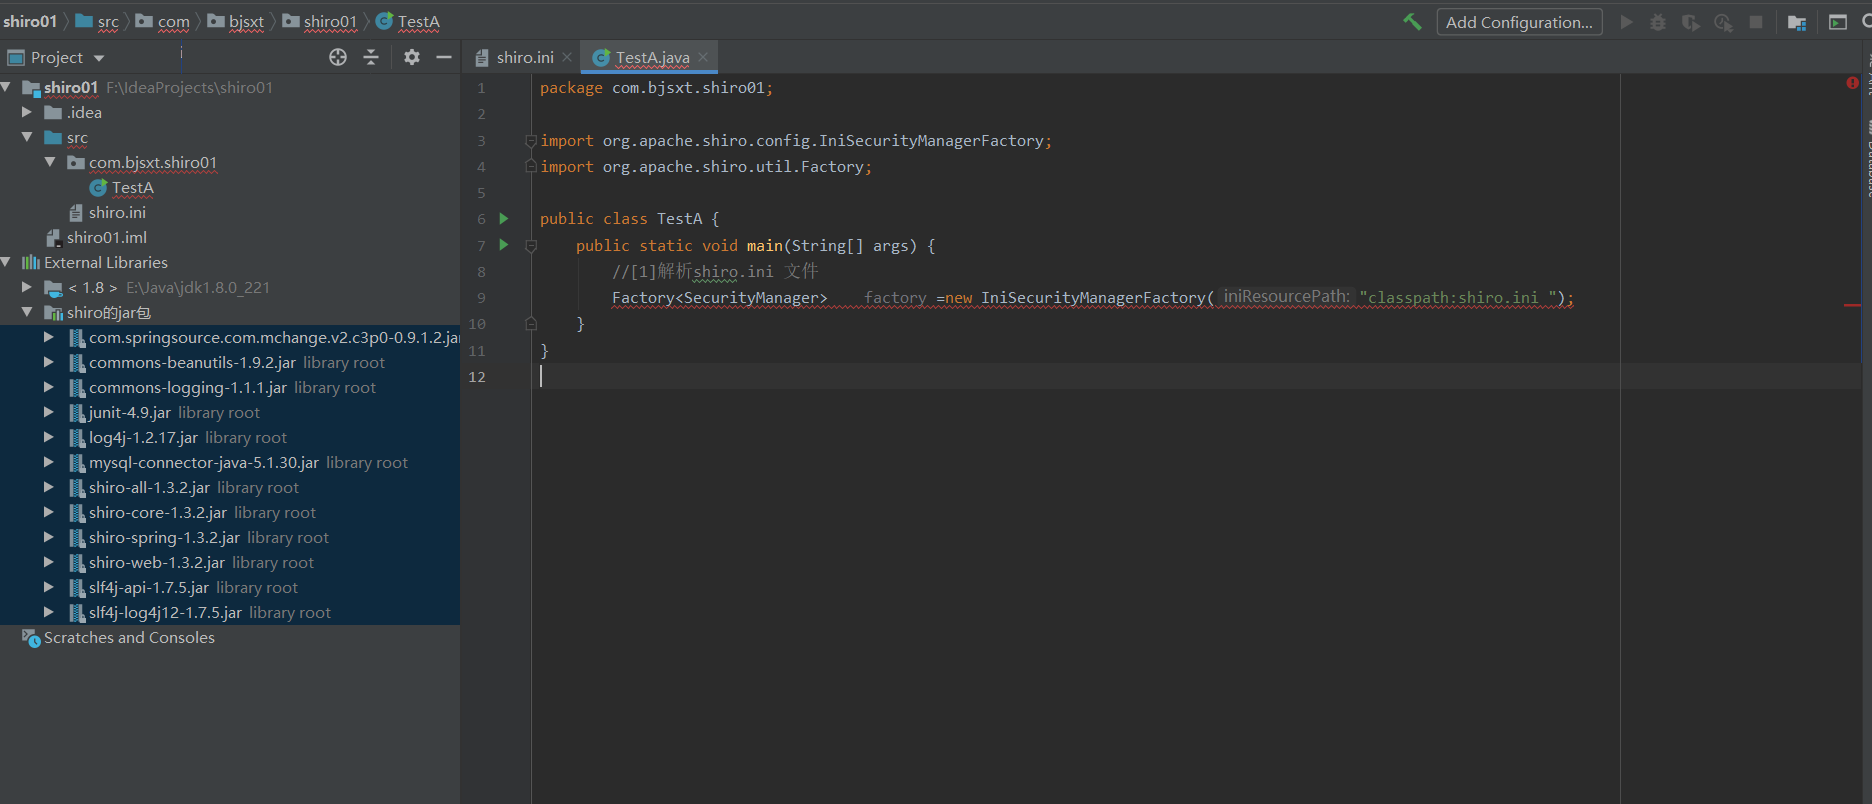This screenshot has width=1872, height=804.
Task: Click the red error indicator at editor top right
Action: (x=1852, y=83)
